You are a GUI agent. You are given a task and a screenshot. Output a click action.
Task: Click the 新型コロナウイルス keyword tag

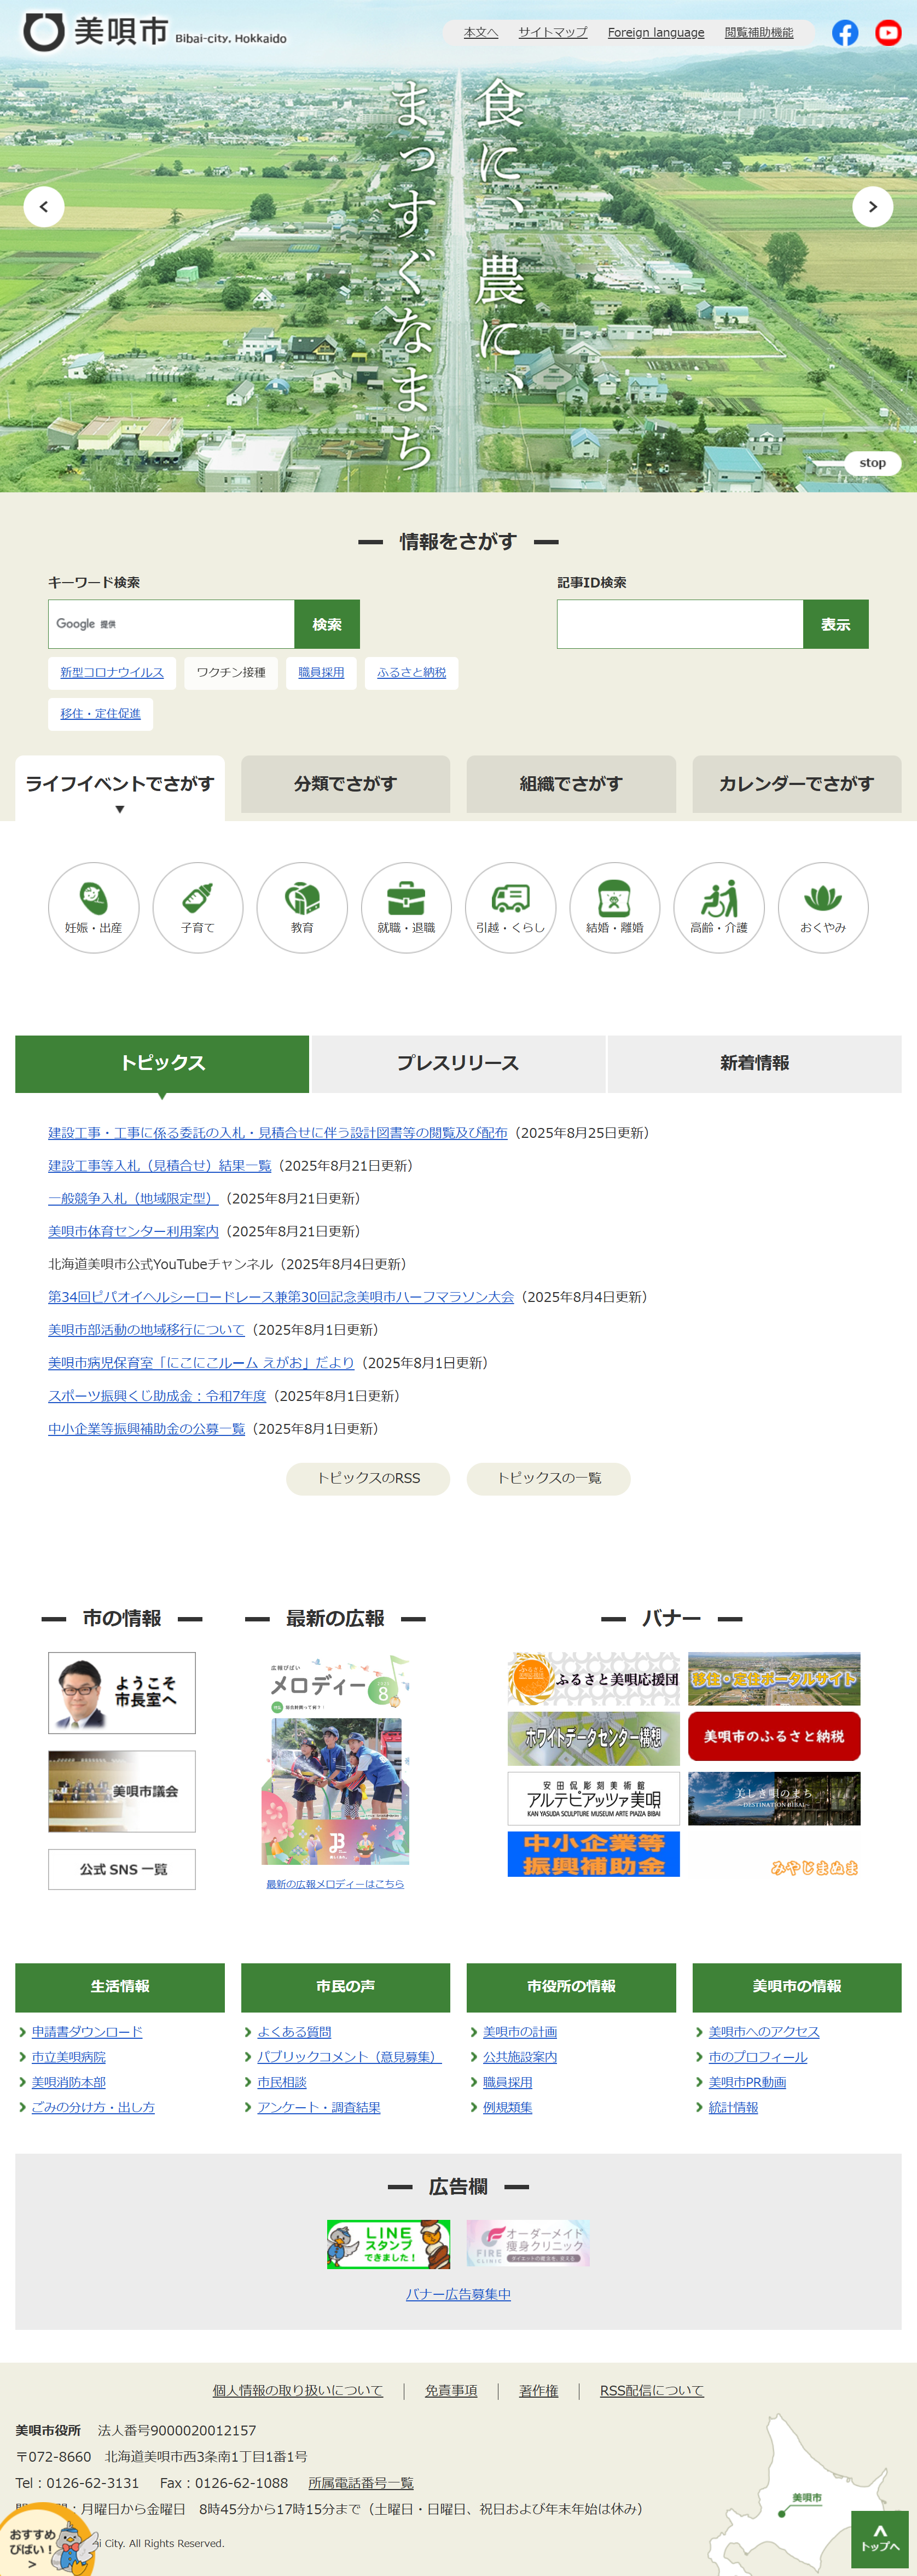pos(112,673)
